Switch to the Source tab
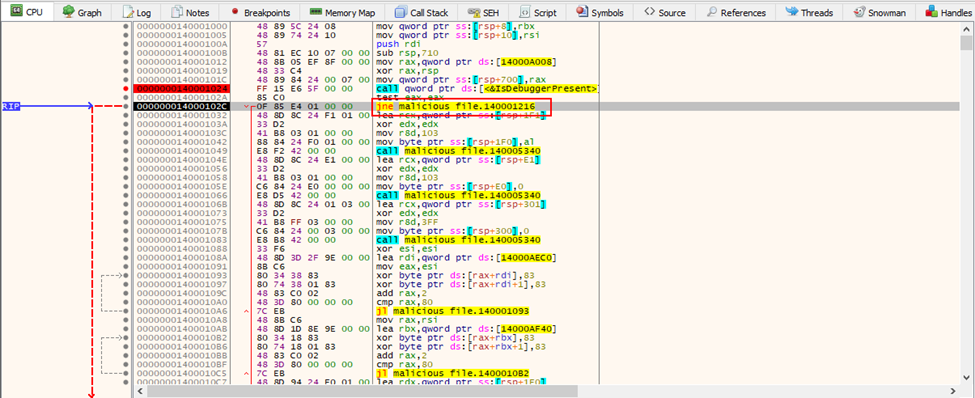Image resolution: width=975 pixels, height=398 pixels. [665, 12]
